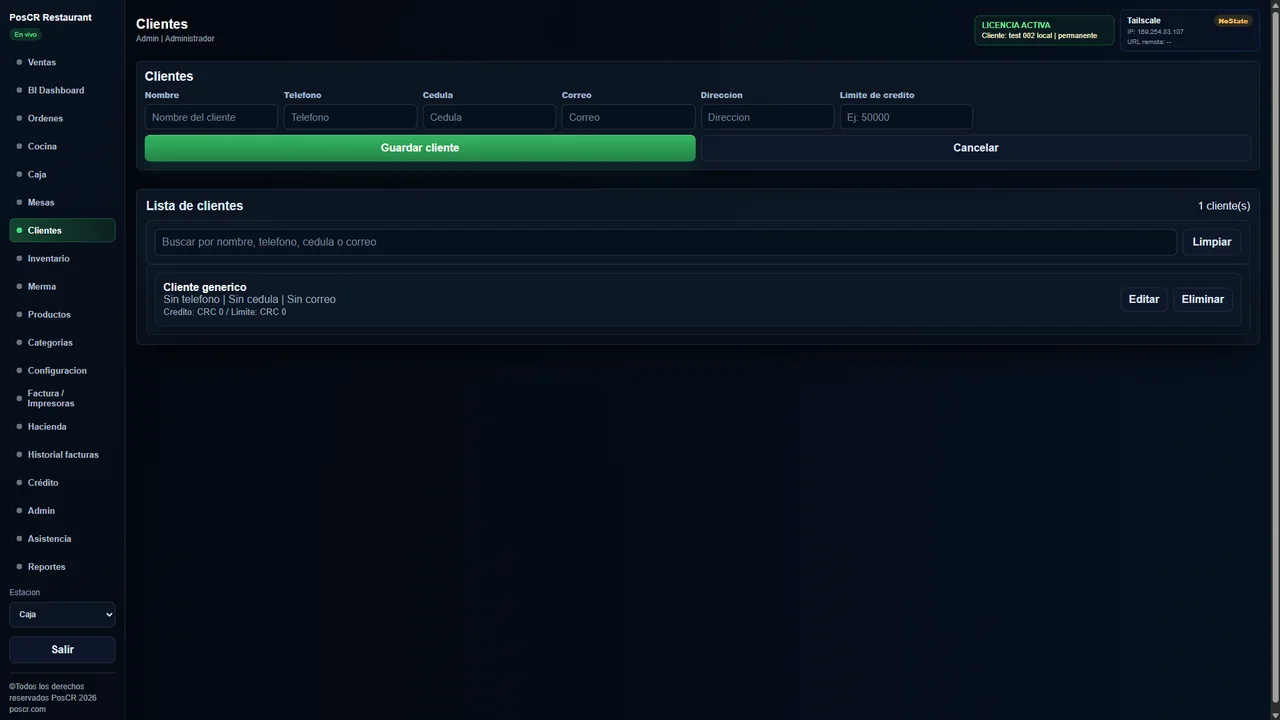Delete Cliente generico with Eliminar
This screenshot has height=720, width=1280.
click(x=1203, y=299)
